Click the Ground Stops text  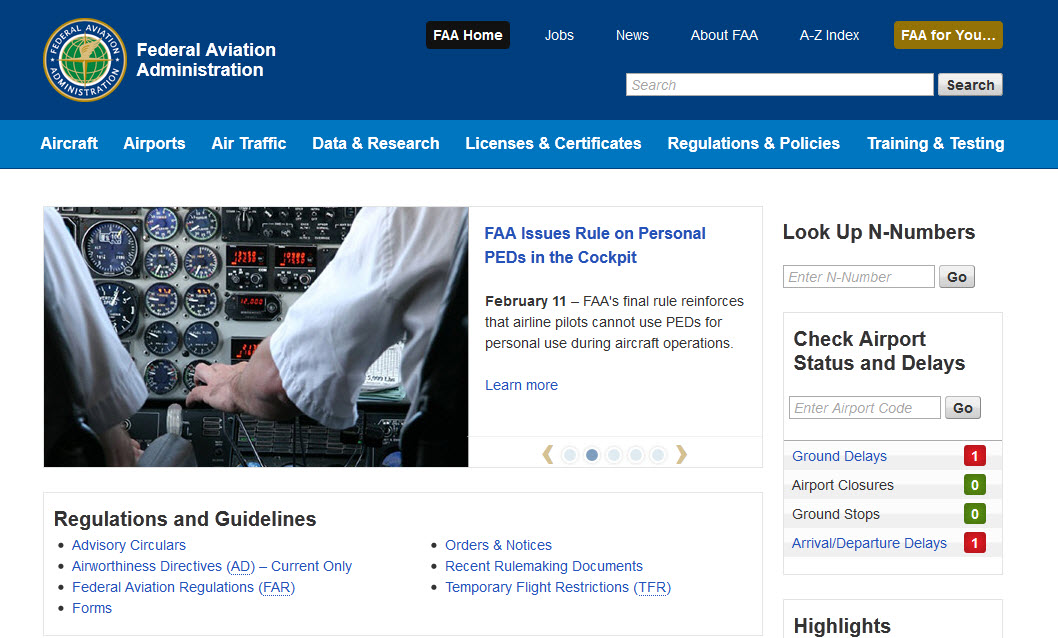point(836,514)
